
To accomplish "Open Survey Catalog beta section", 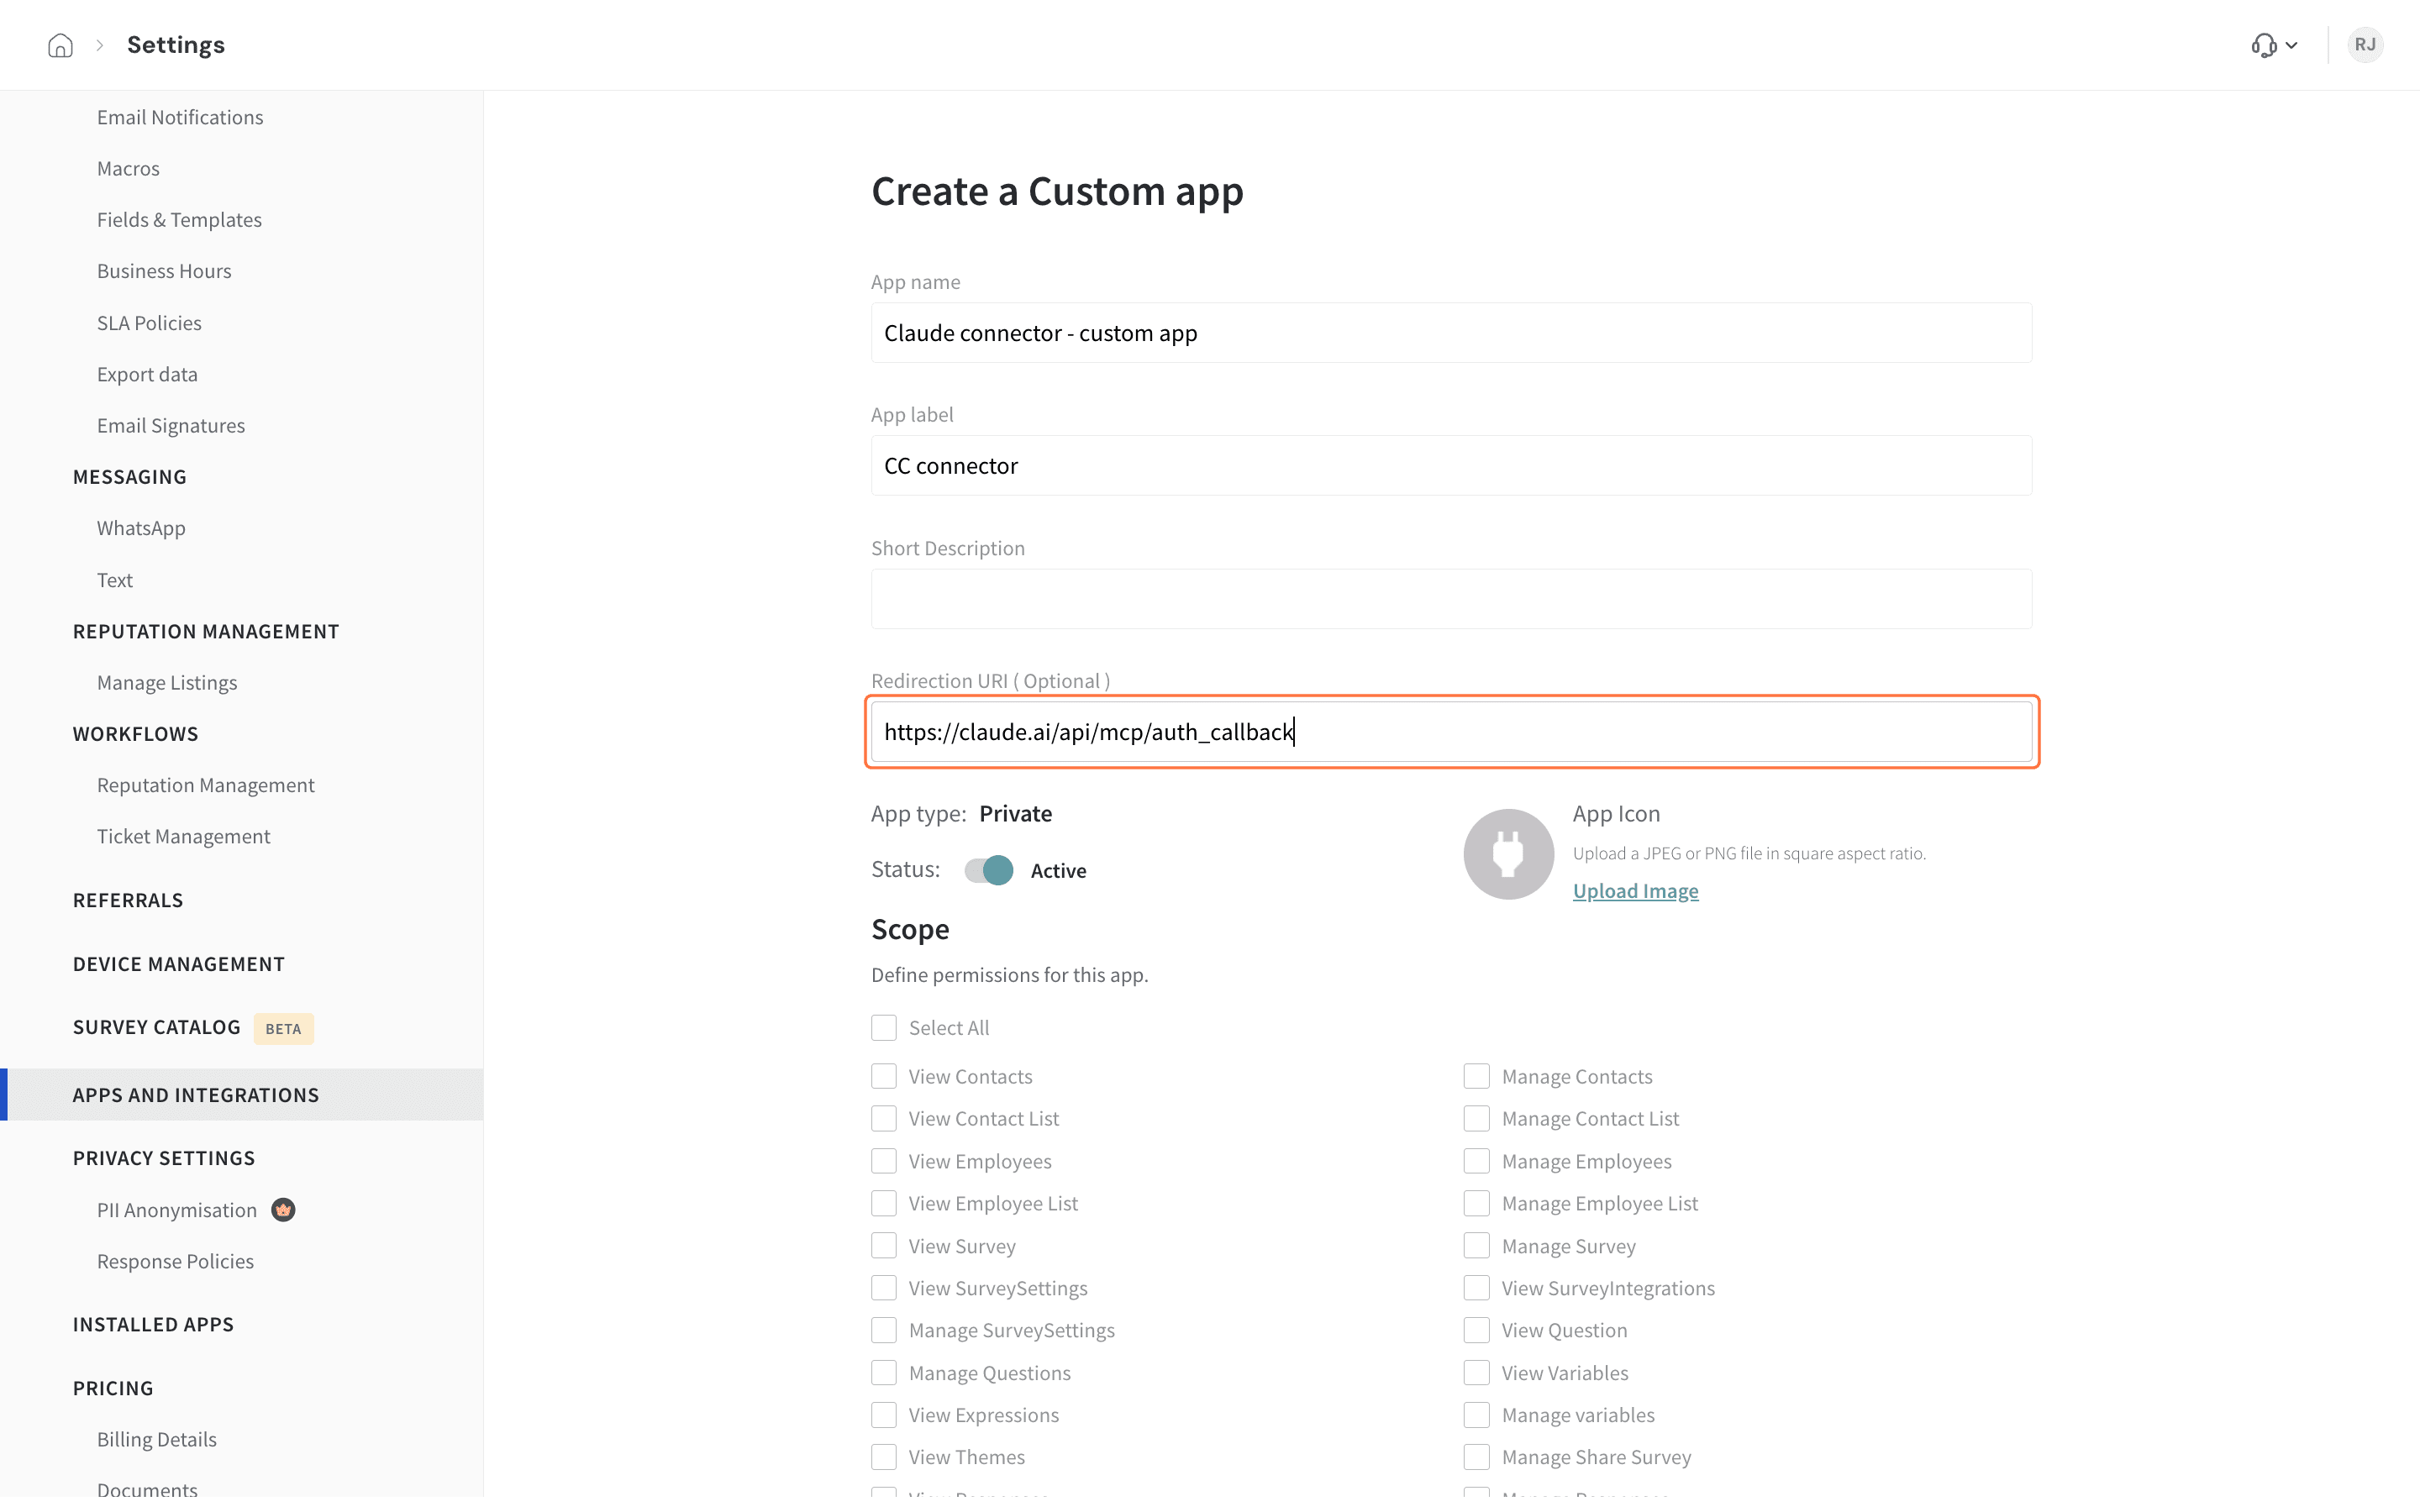I will click(157, 1027).
